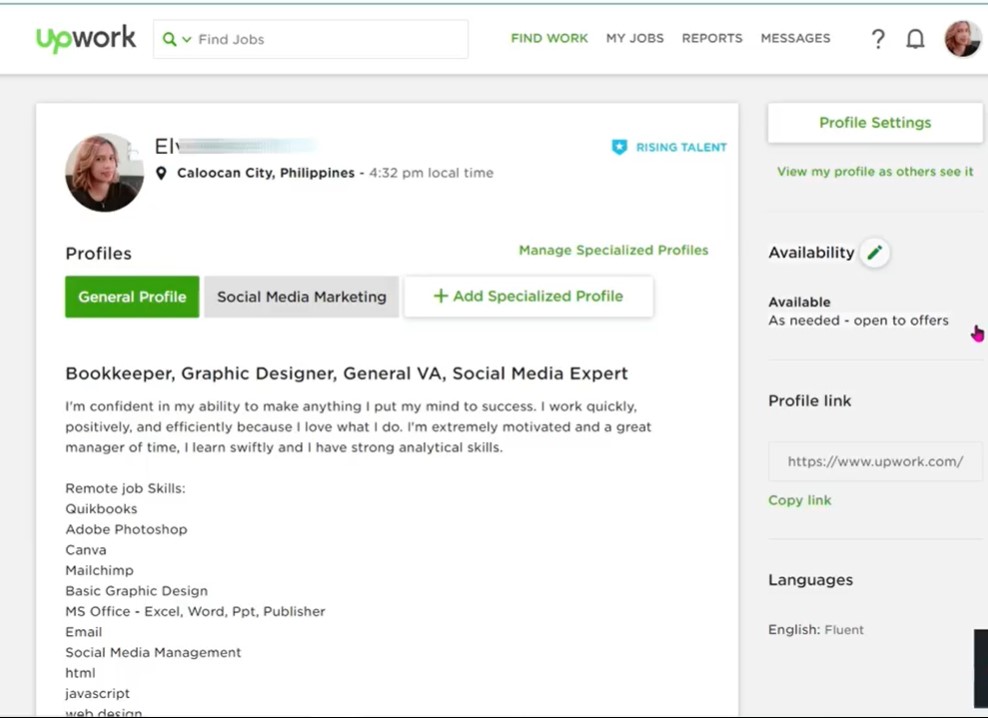Open the help question mark icon

[878, 39]
